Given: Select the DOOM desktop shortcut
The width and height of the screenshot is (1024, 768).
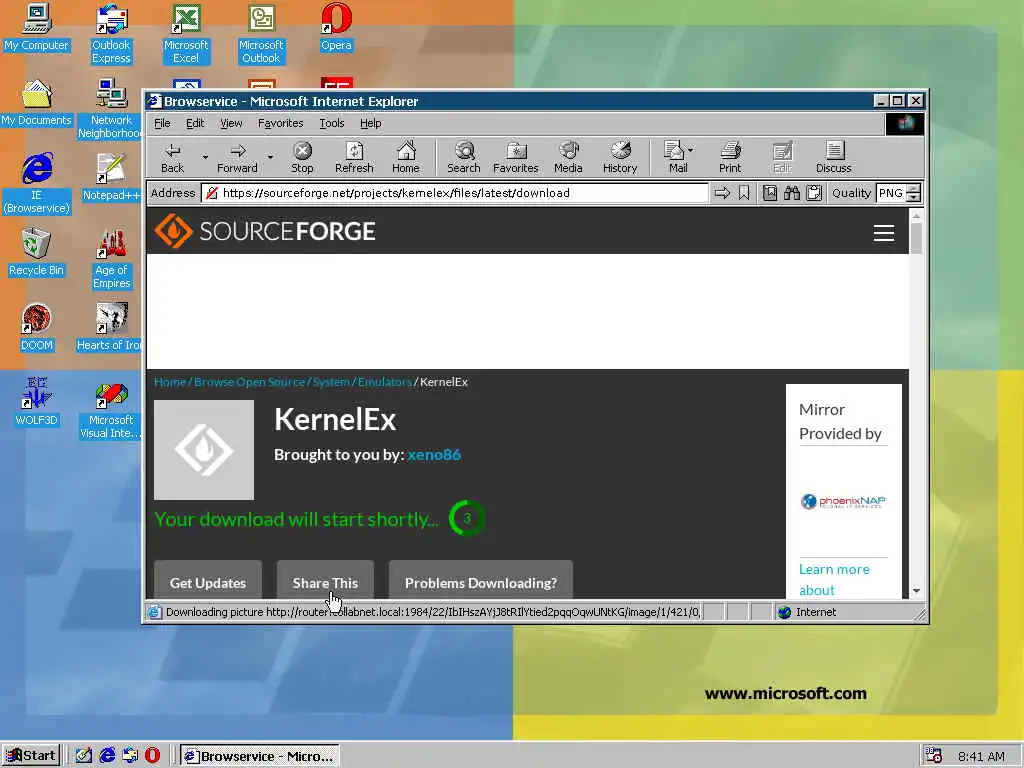Looking at the screenshot, I should [36, 328].
